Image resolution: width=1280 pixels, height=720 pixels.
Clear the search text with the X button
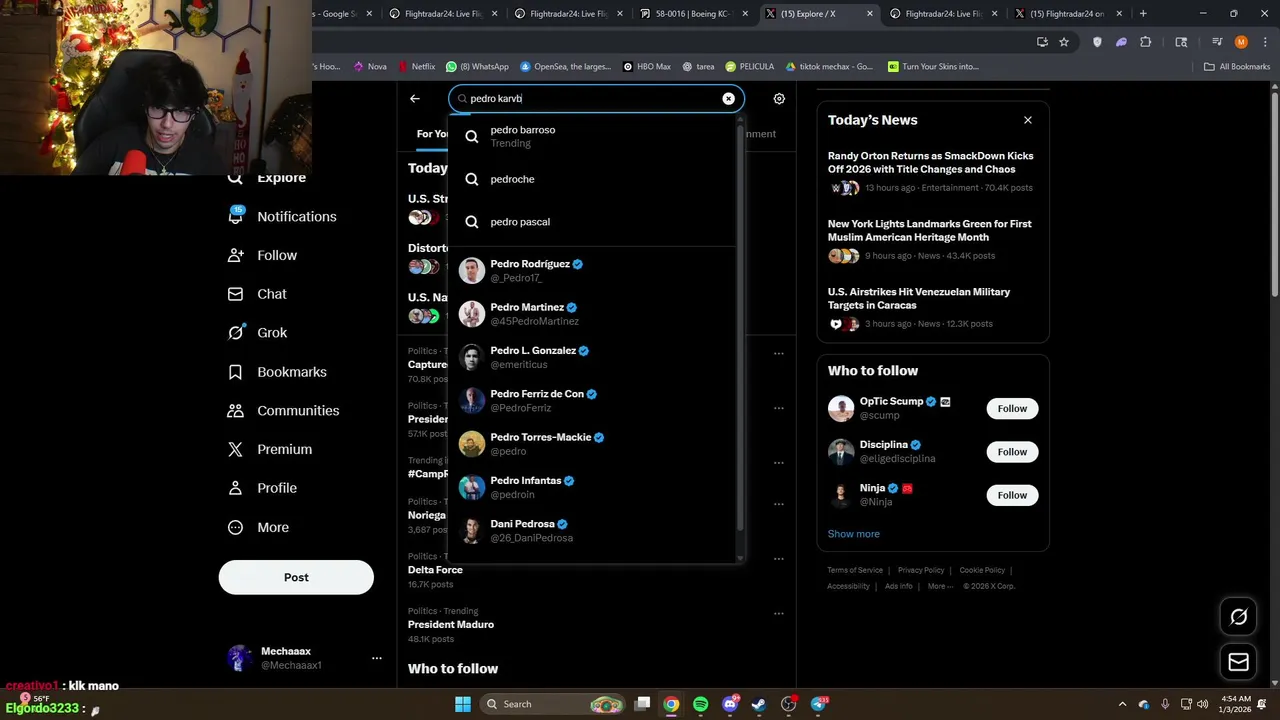[x=728, y=99]
